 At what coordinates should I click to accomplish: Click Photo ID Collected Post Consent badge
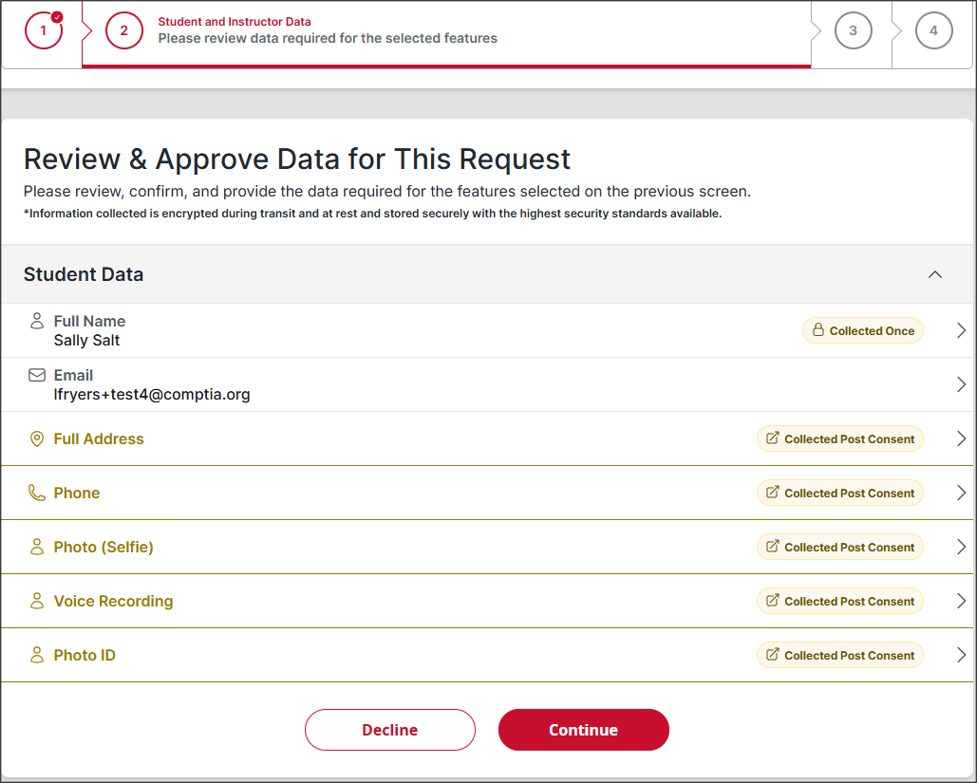[840, 655]
